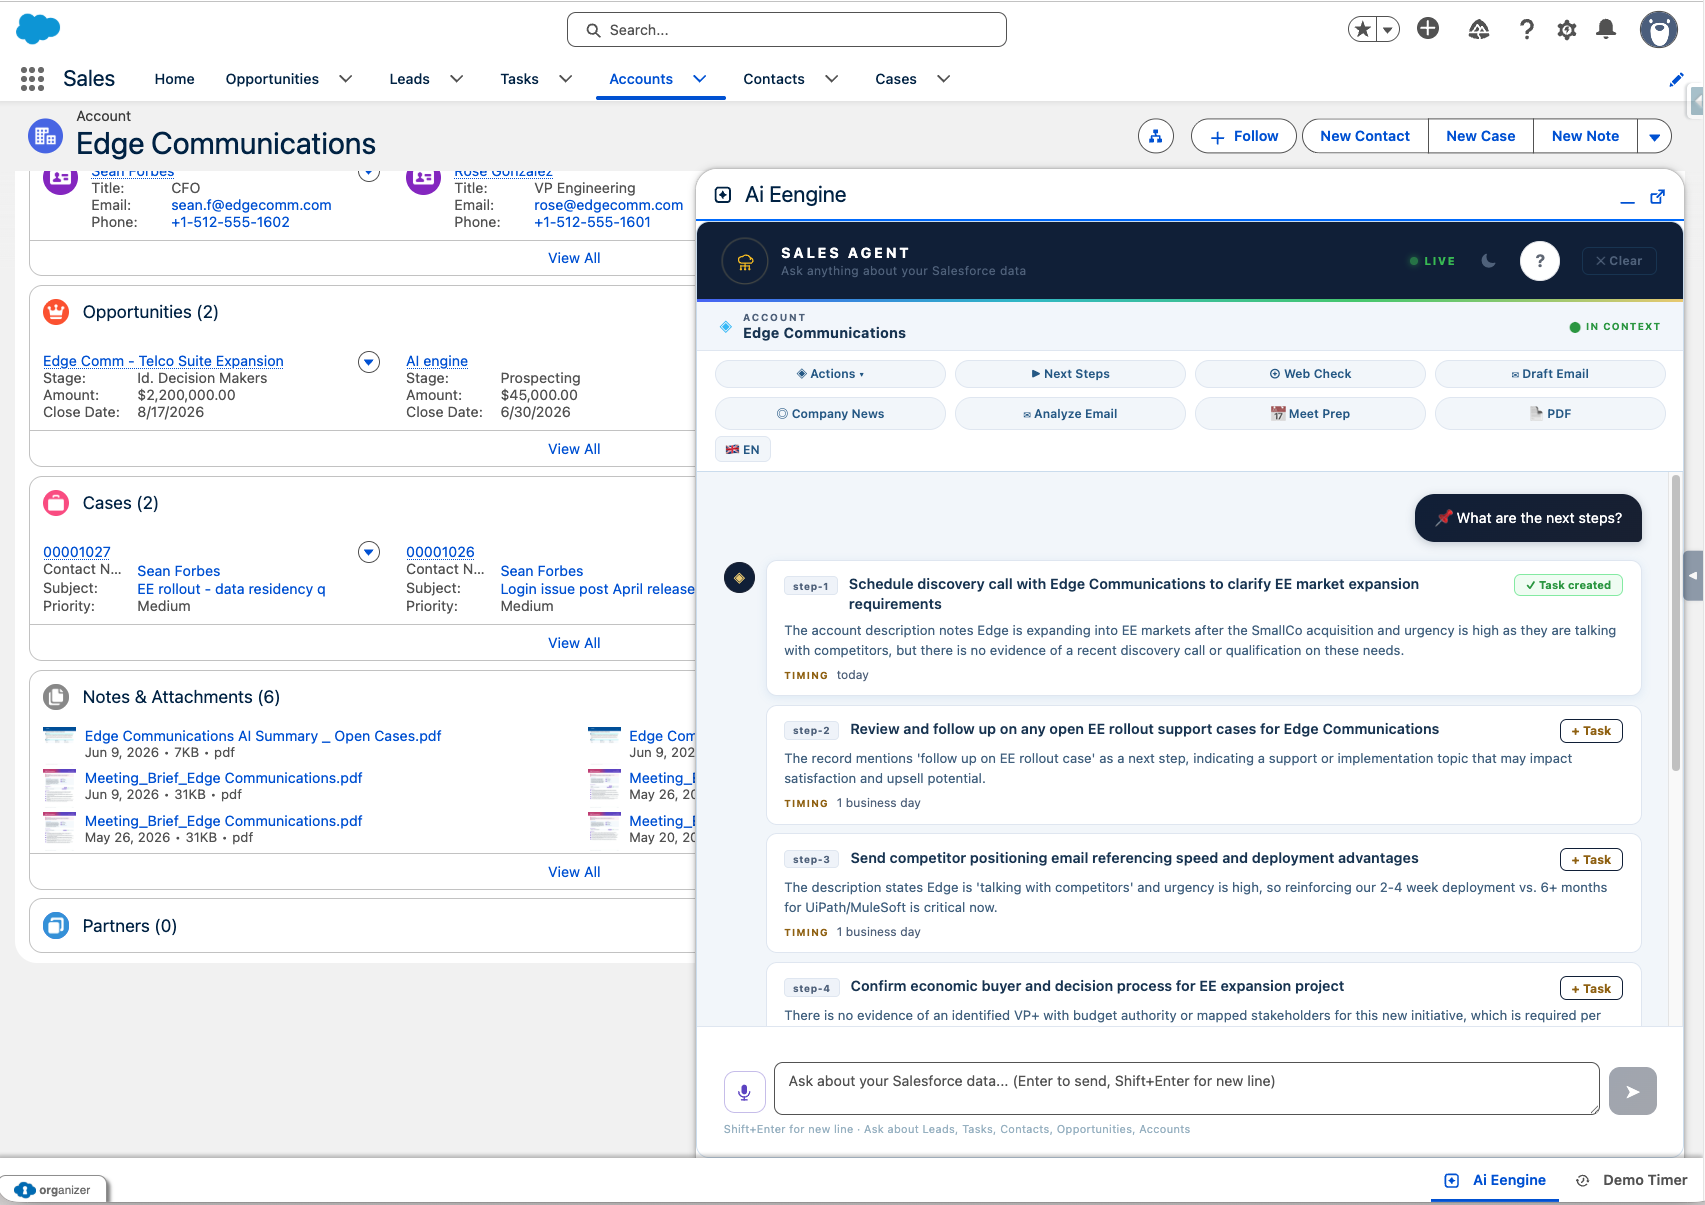
Task: Follow the Edge Communications account
Action: pos(1244,136)
